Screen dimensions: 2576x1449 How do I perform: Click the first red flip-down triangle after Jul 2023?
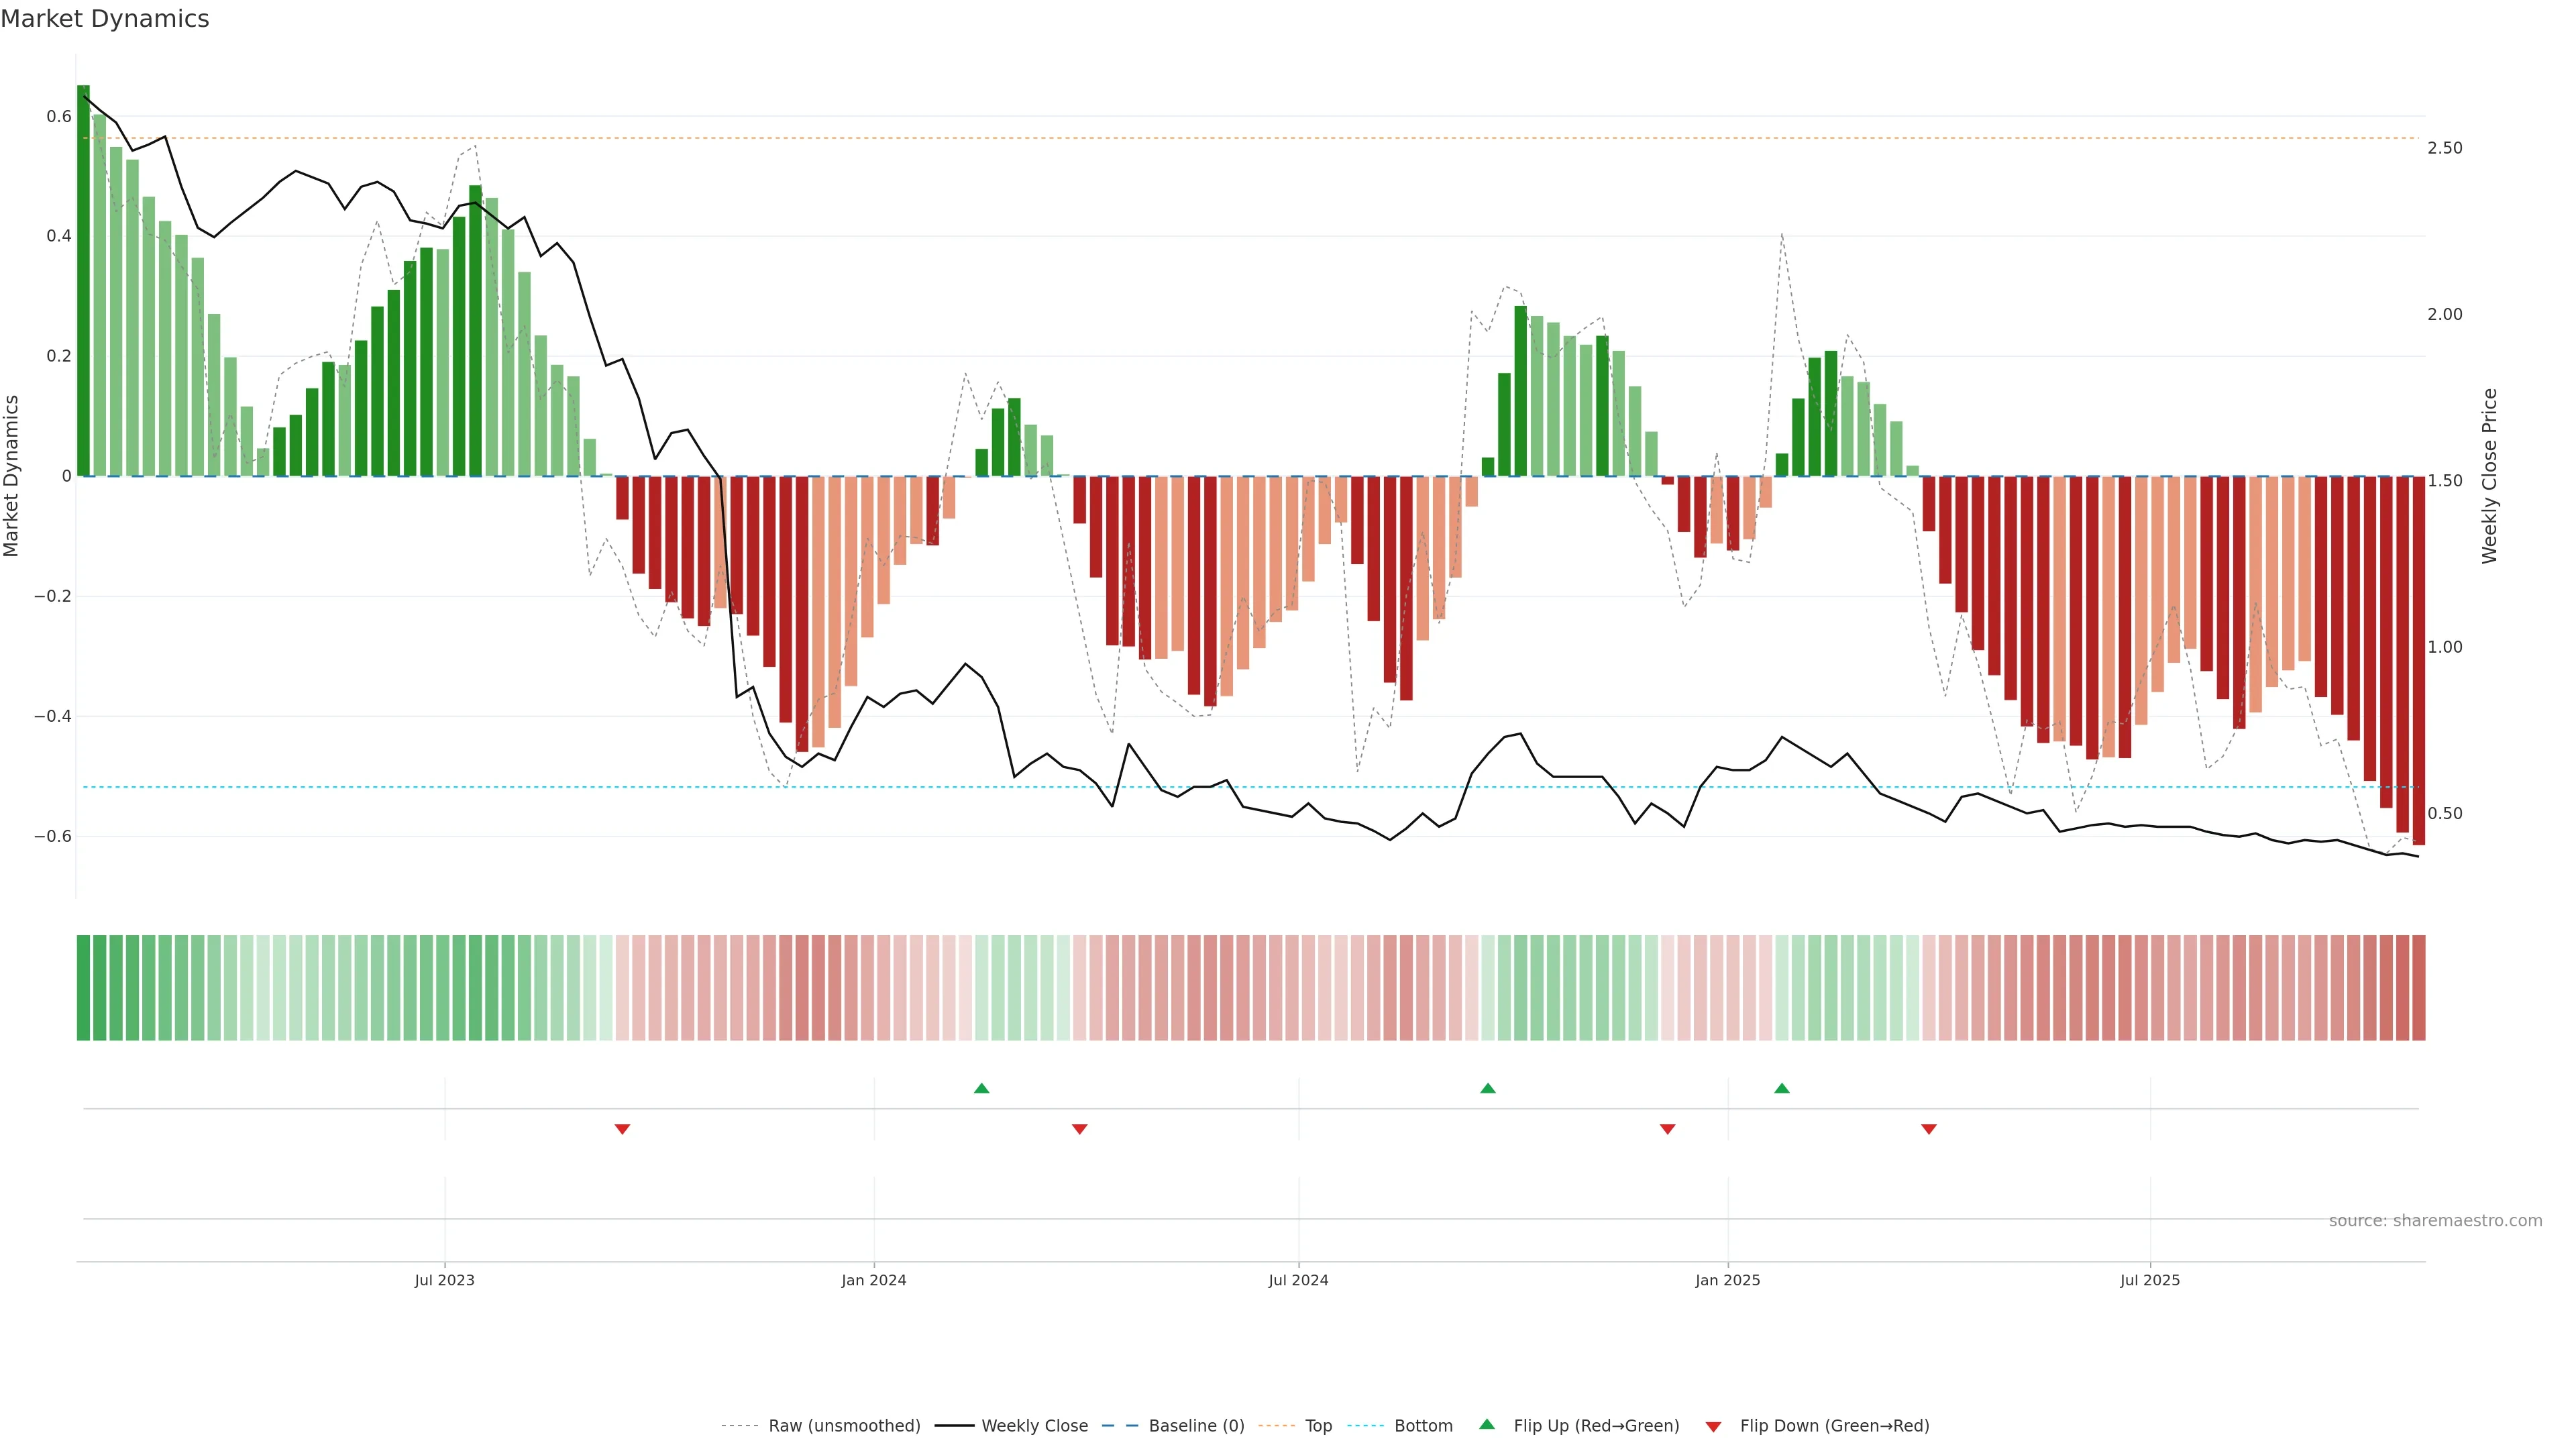pyautogui.click(x=622, y=1129)
